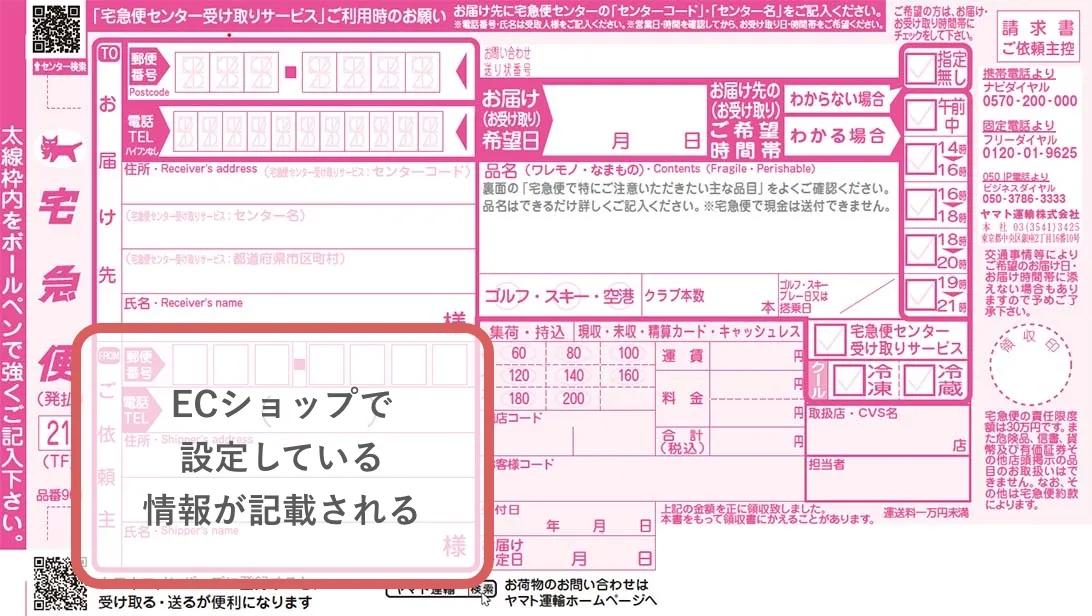Click the 検索 button next to ヤマト運輸
The width and height of the screenshot is (1092, 616).
pyautogui.click(x=482, y=589)
